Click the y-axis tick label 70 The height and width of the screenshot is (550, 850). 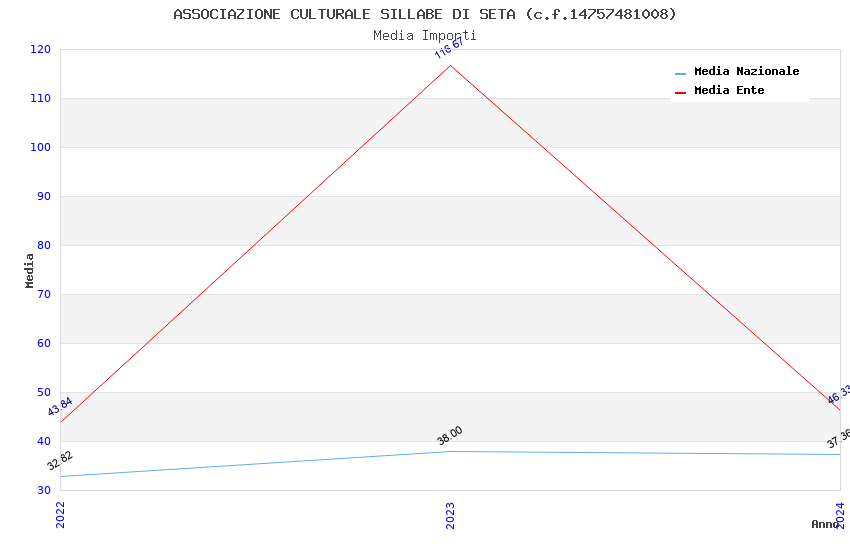(44, 294)
